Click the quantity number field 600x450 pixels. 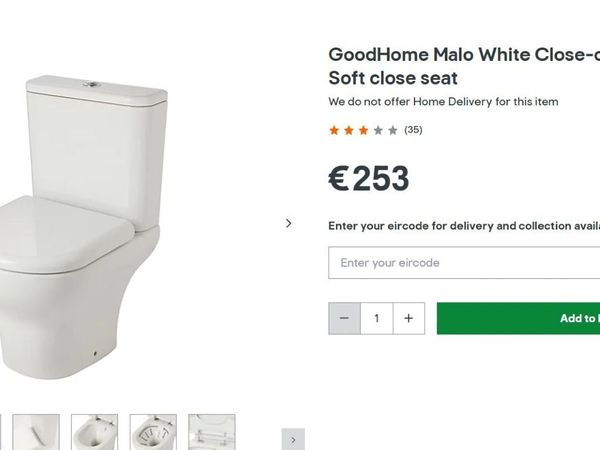pyautogui.click(x=377, y=318)
